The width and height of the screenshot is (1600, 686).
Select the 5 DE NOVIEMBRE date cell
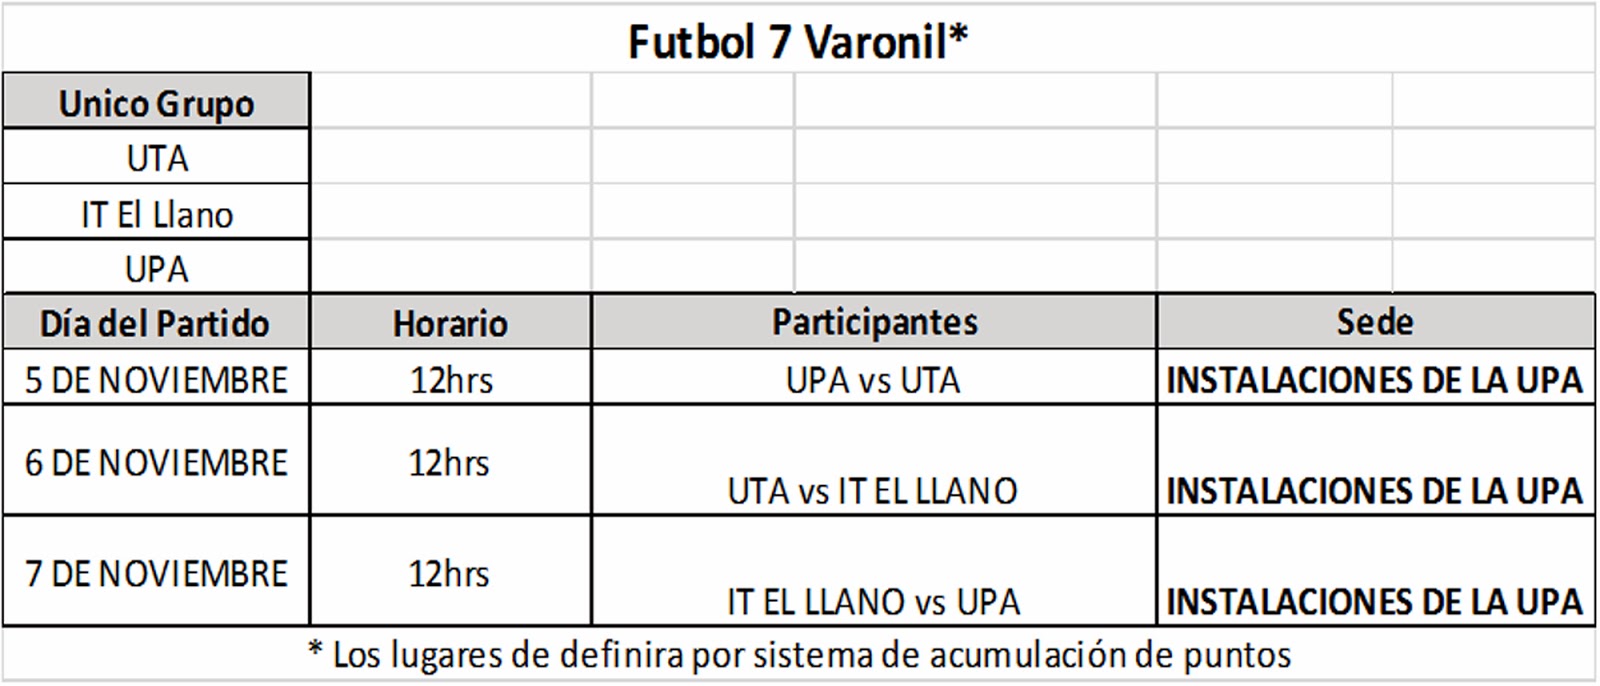(x=156, y=379)
